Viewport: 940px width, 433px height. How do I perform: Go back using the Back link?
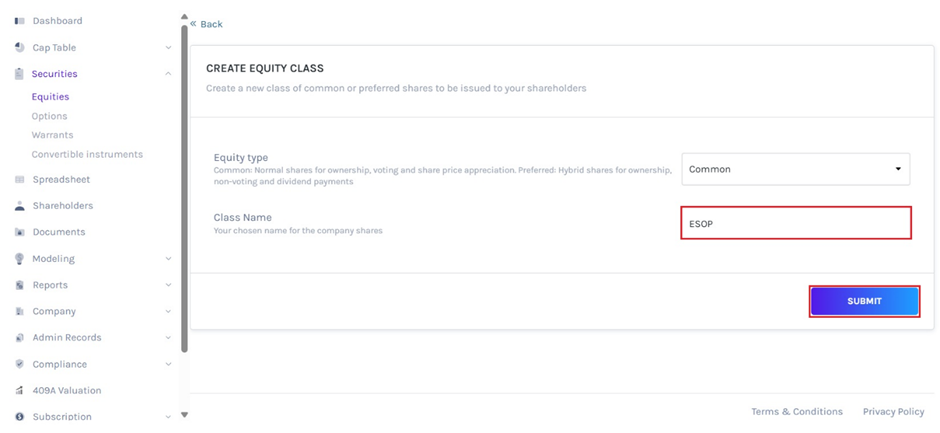207,24
